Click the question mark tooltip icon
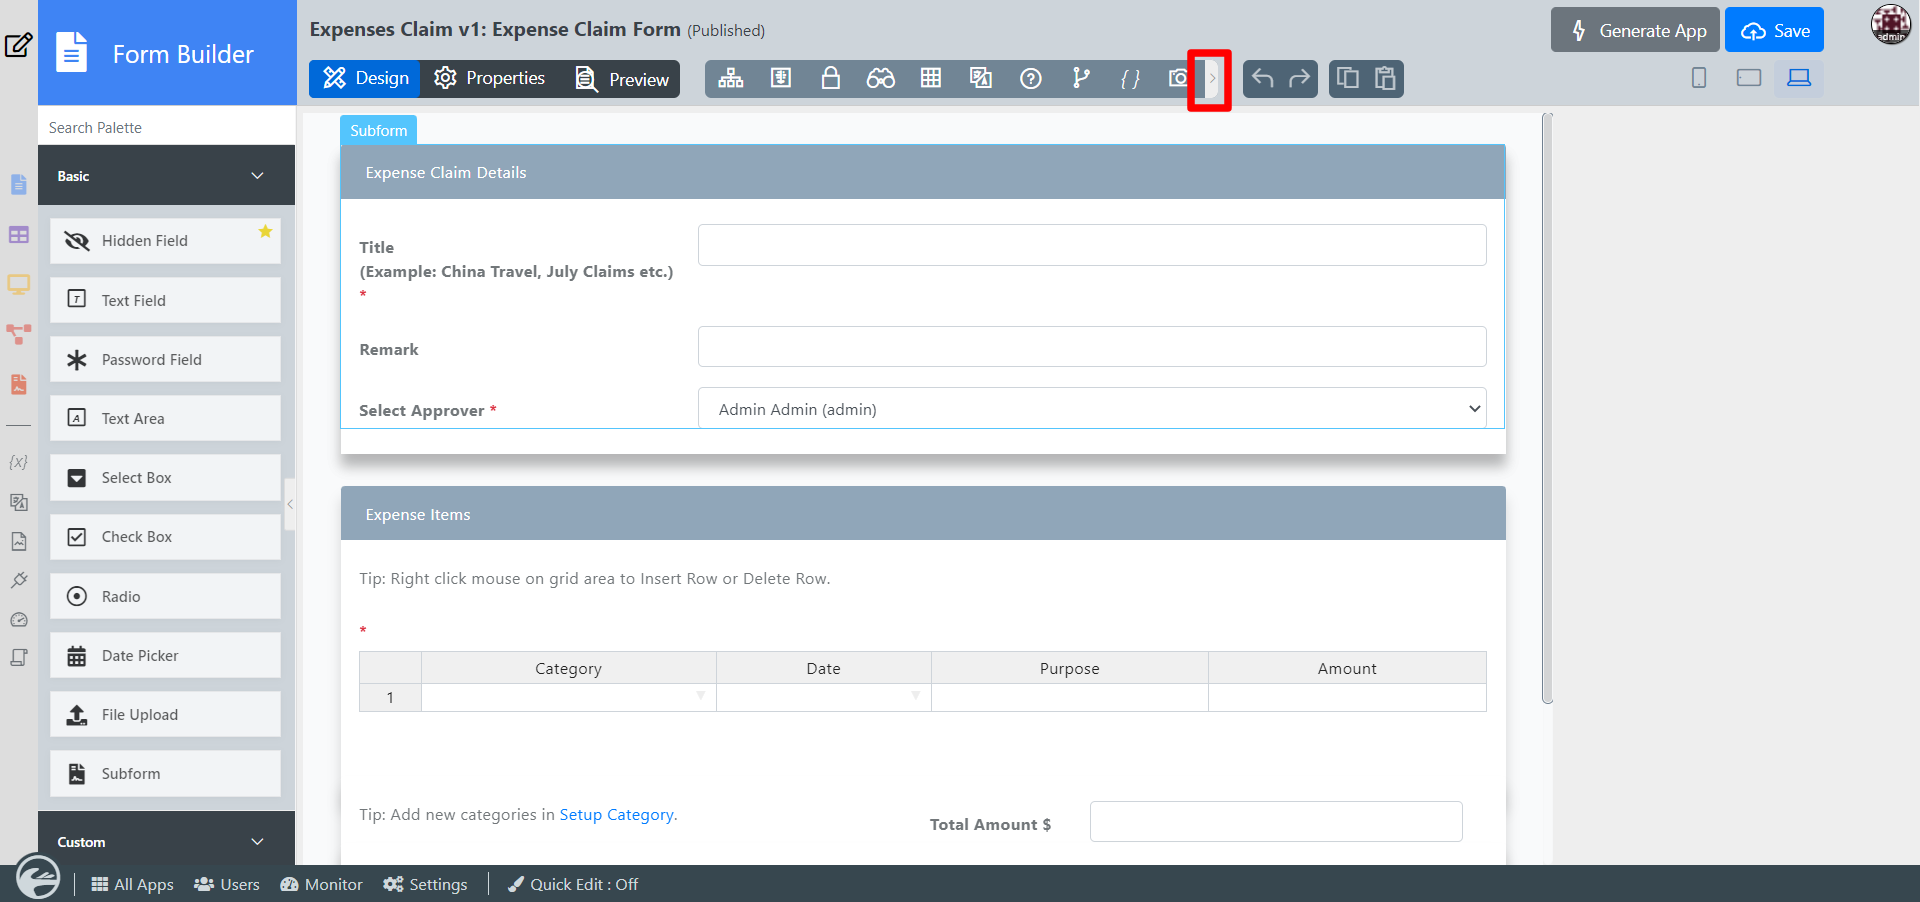Image resolution: width=1920 pixels, height=902 pixels. click(1031, 78)
